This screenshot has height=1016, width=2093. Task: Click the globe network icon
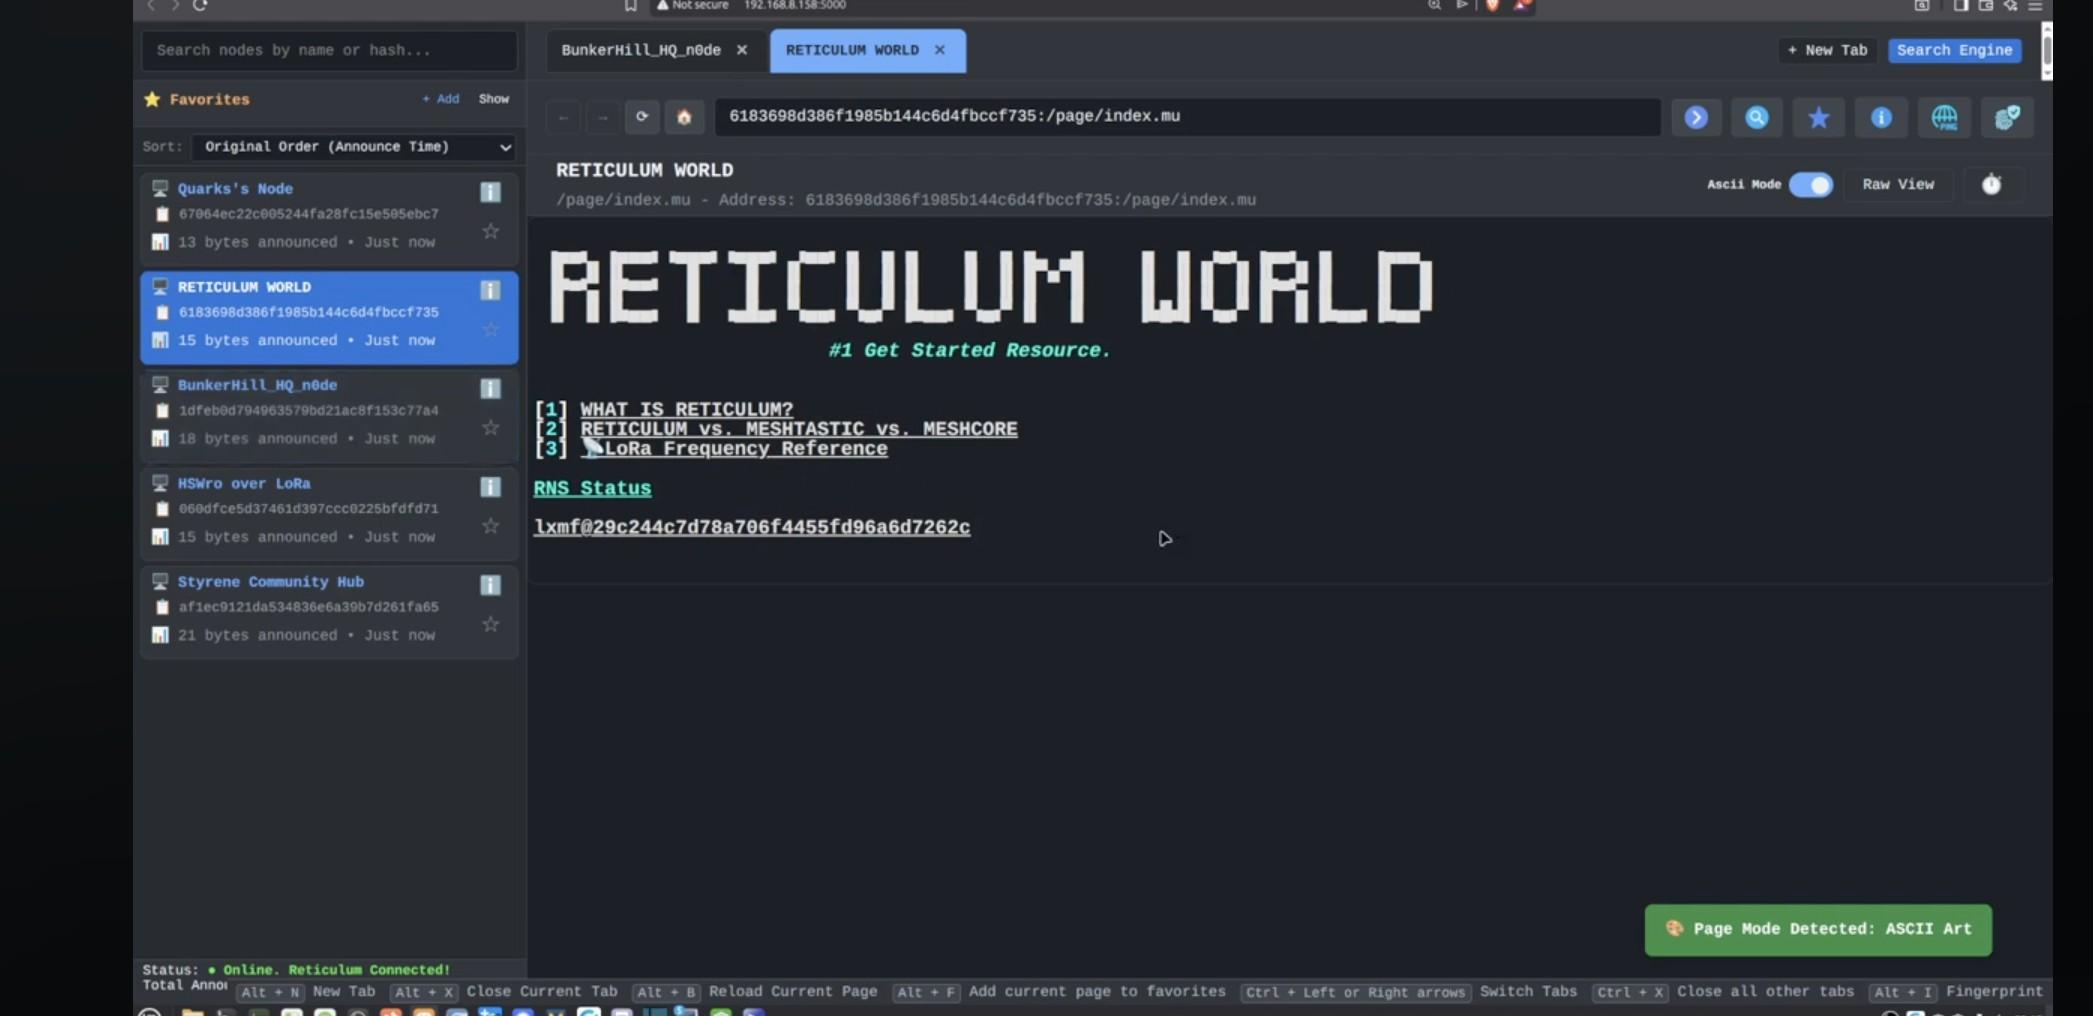(1944, 118)
